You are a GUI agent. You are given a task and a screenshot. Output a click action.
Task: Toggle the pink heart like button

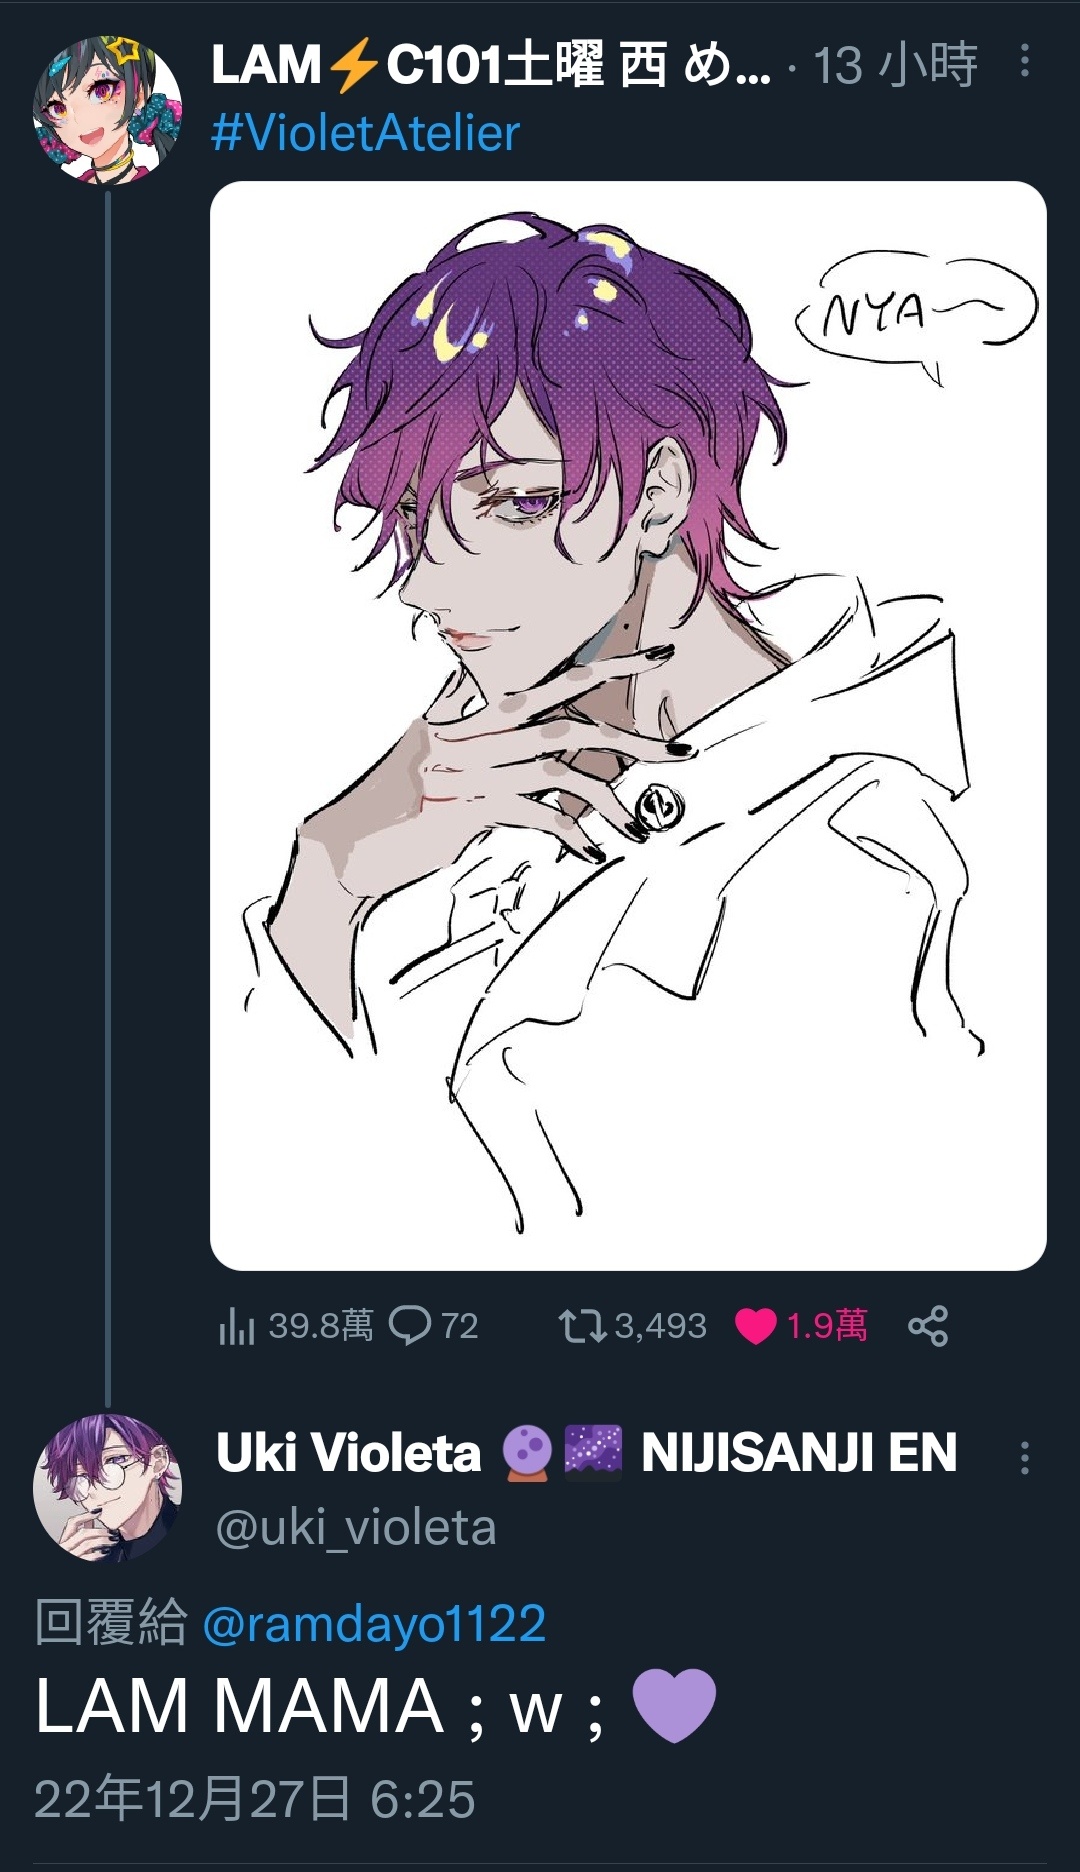point(755,1327)
